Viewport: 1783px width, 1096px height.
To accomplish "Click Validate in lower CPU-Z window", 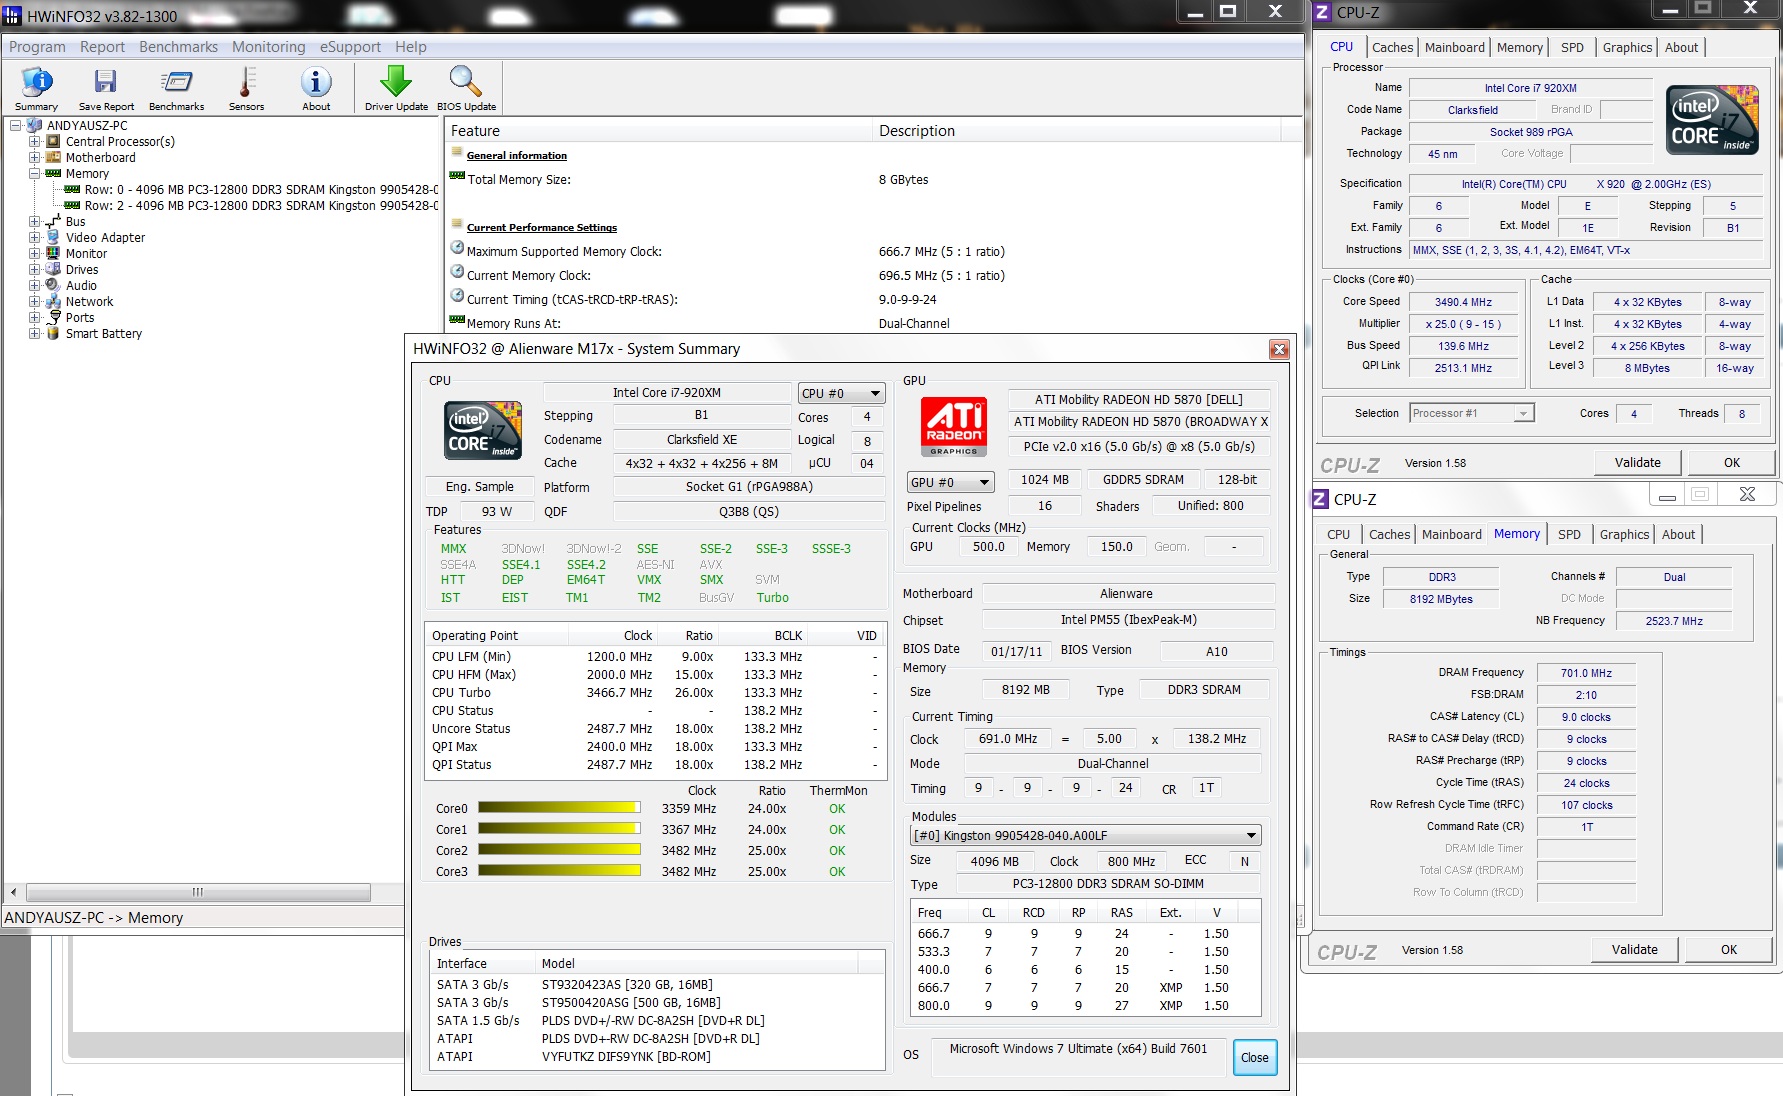I will tap(1634, 950).
